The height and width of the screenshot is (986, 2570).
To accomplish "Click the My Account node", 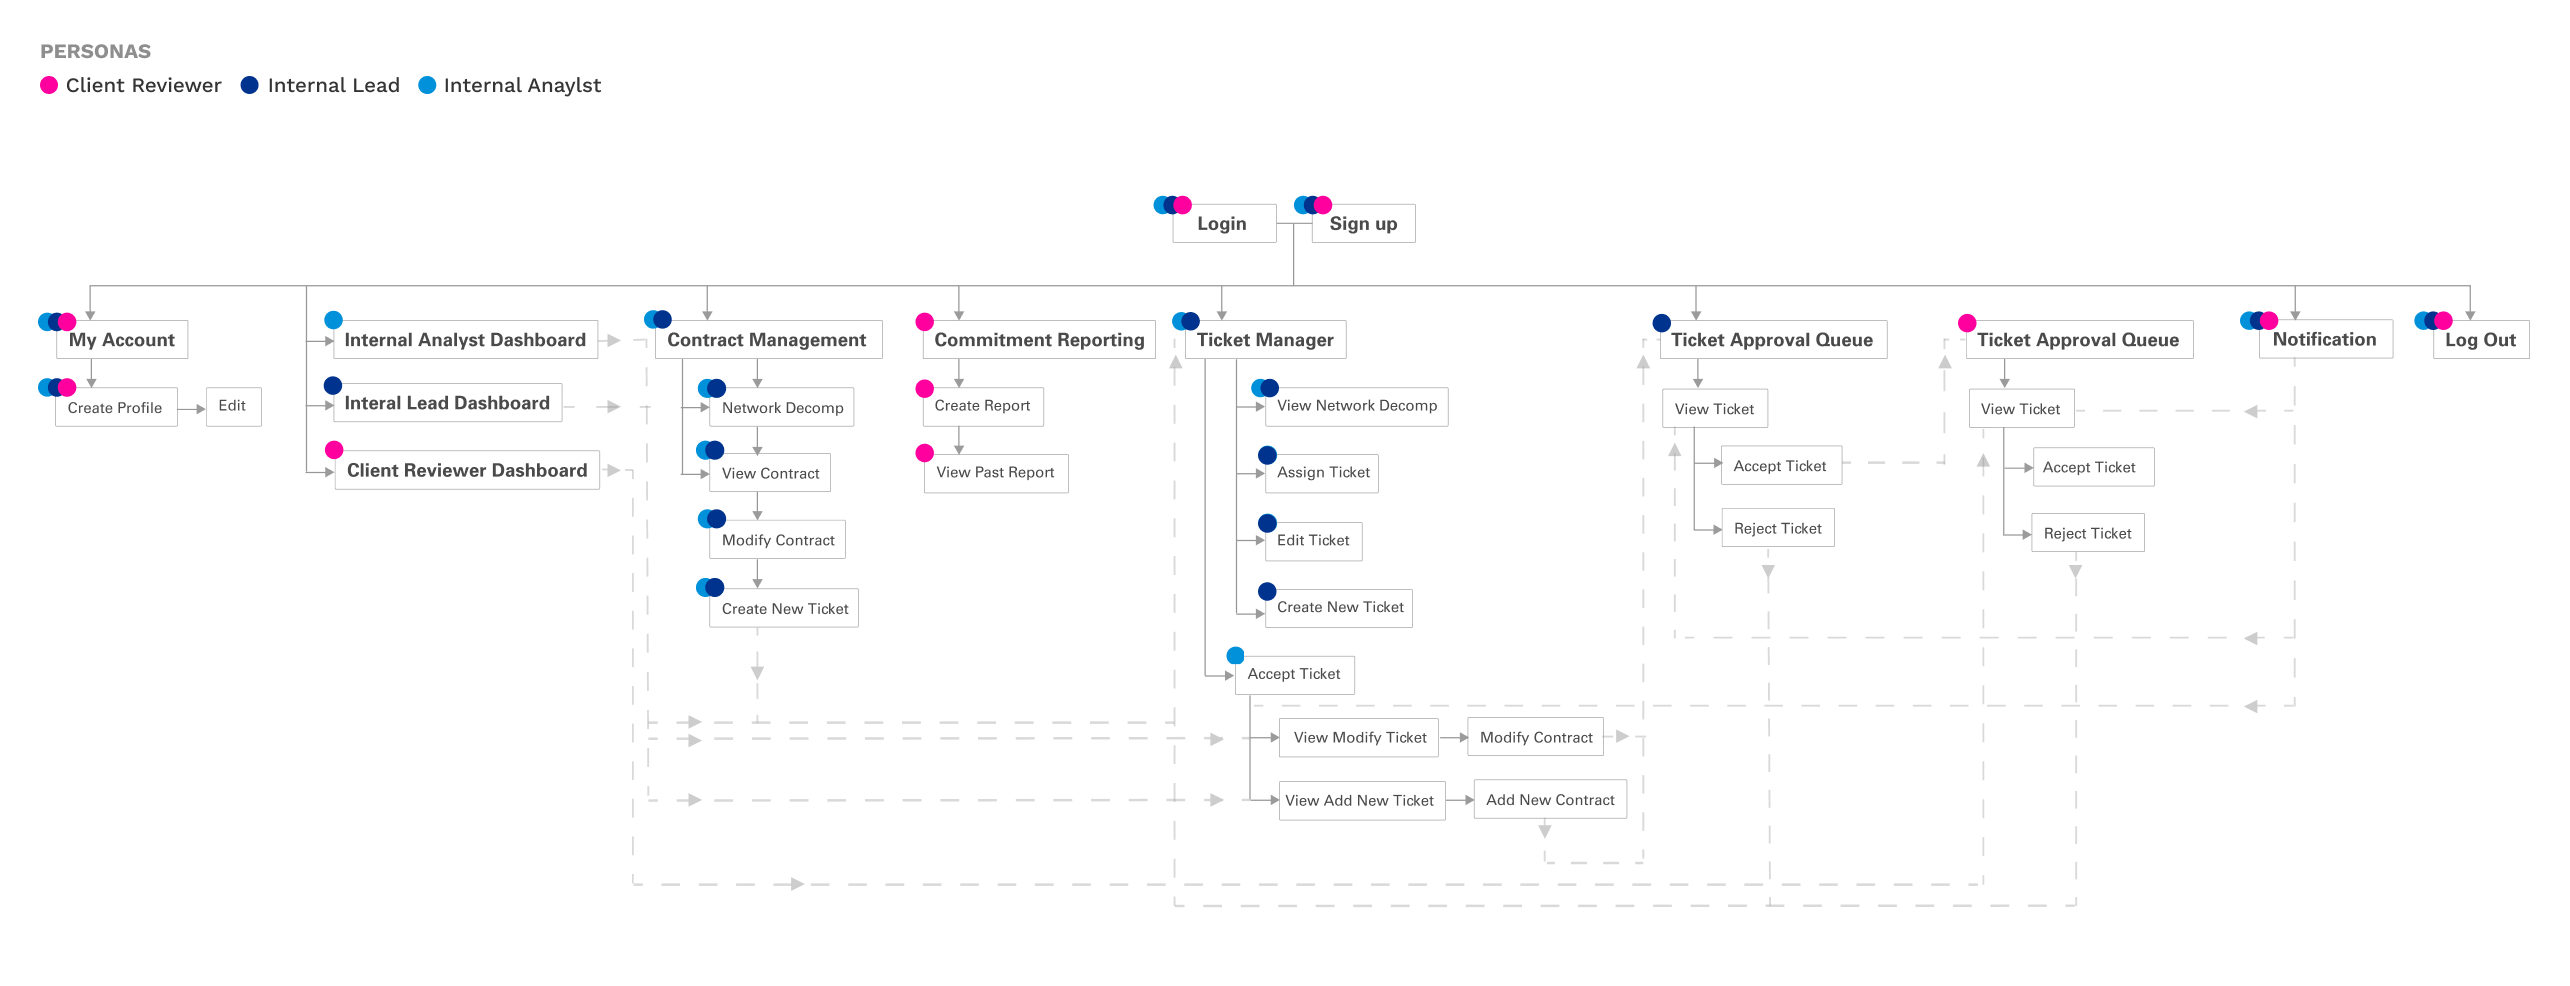I will click(x=121, y=339).
